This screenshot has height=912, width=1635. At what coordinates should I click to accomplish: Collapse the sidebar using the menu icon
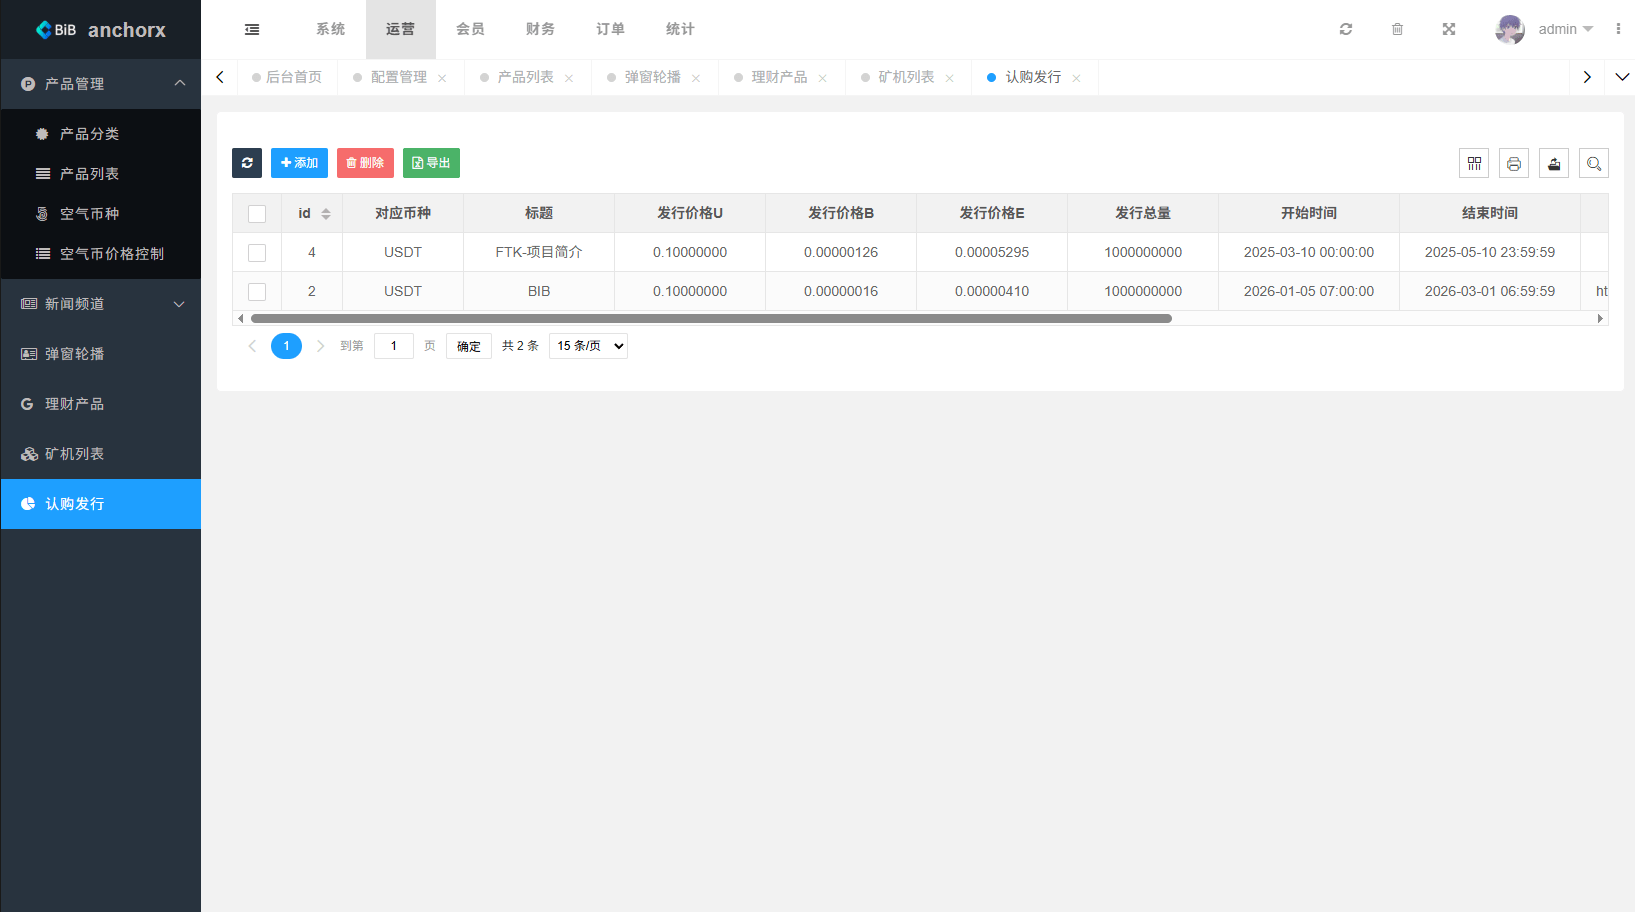[252, 29]
